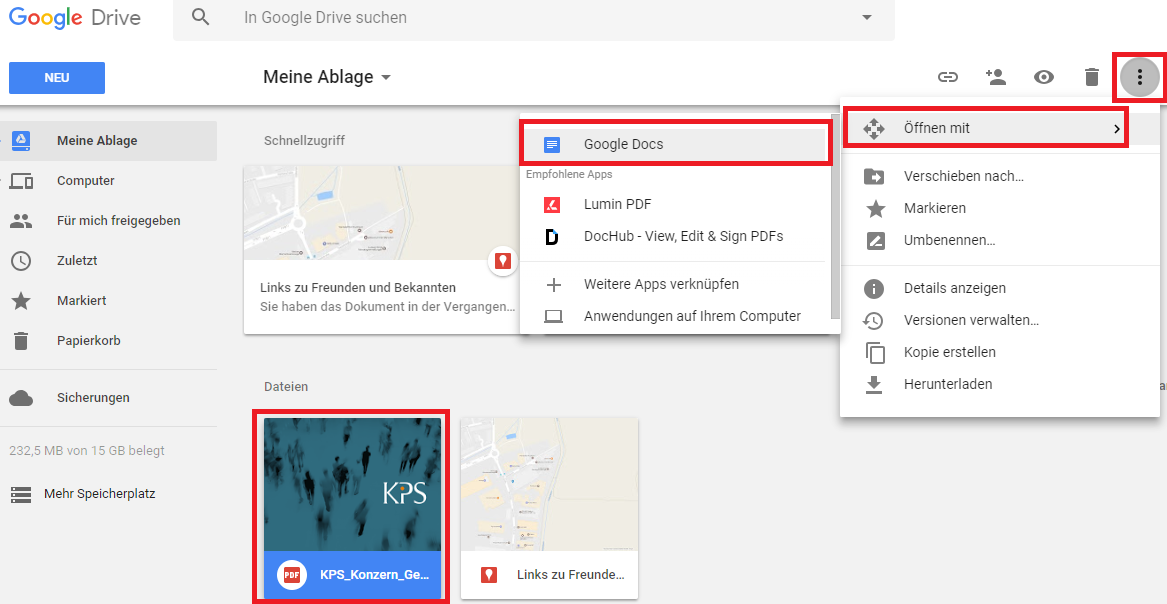Open 'Links zu Freunden und Bekannten' quick access card
This screenshot has width=1167, height=604.
pos(381,250)
